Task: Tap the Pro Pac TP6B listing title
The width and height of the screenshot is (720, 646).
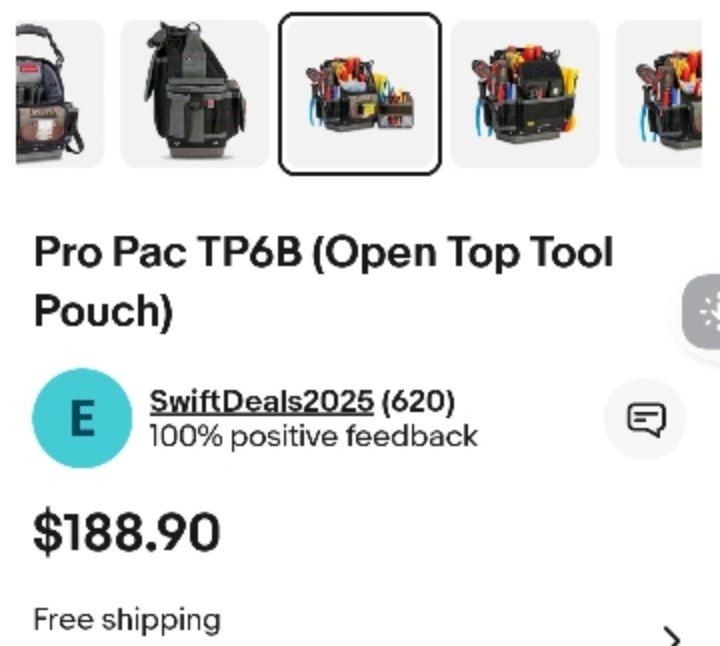Action: pyautogui.click(x=324, y=281)
